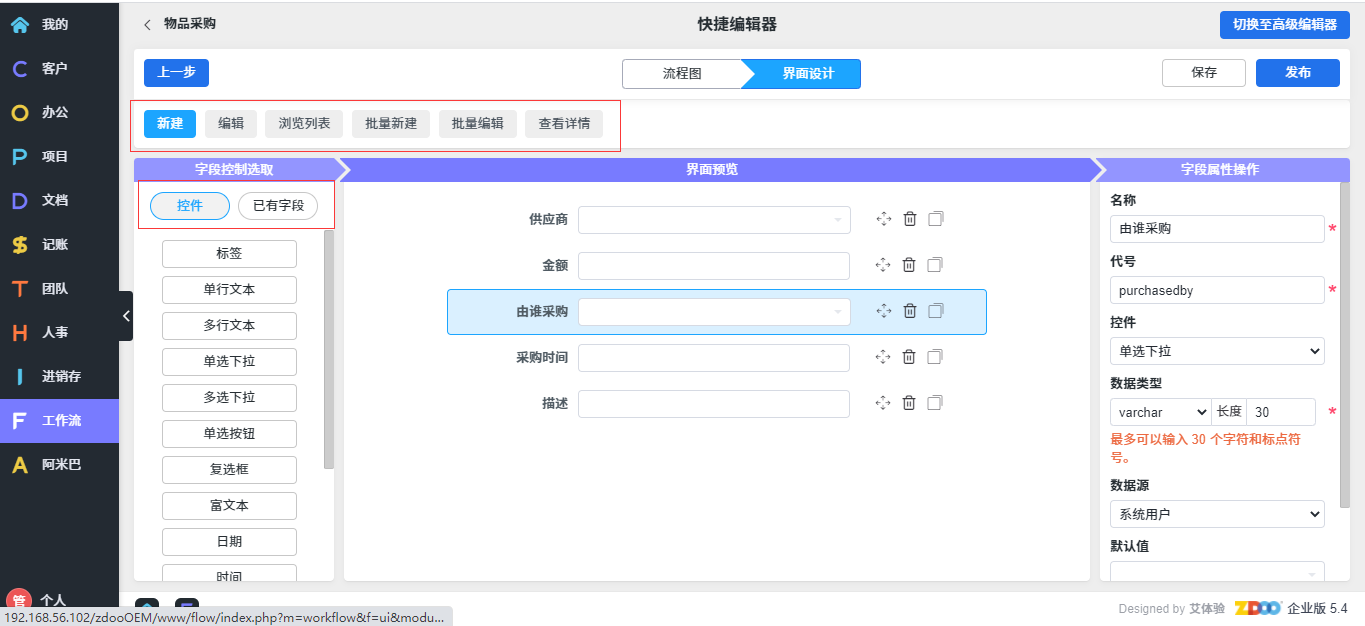
Task: Switch to 已有字段 toggle option
Action: (x=278, y=206)
